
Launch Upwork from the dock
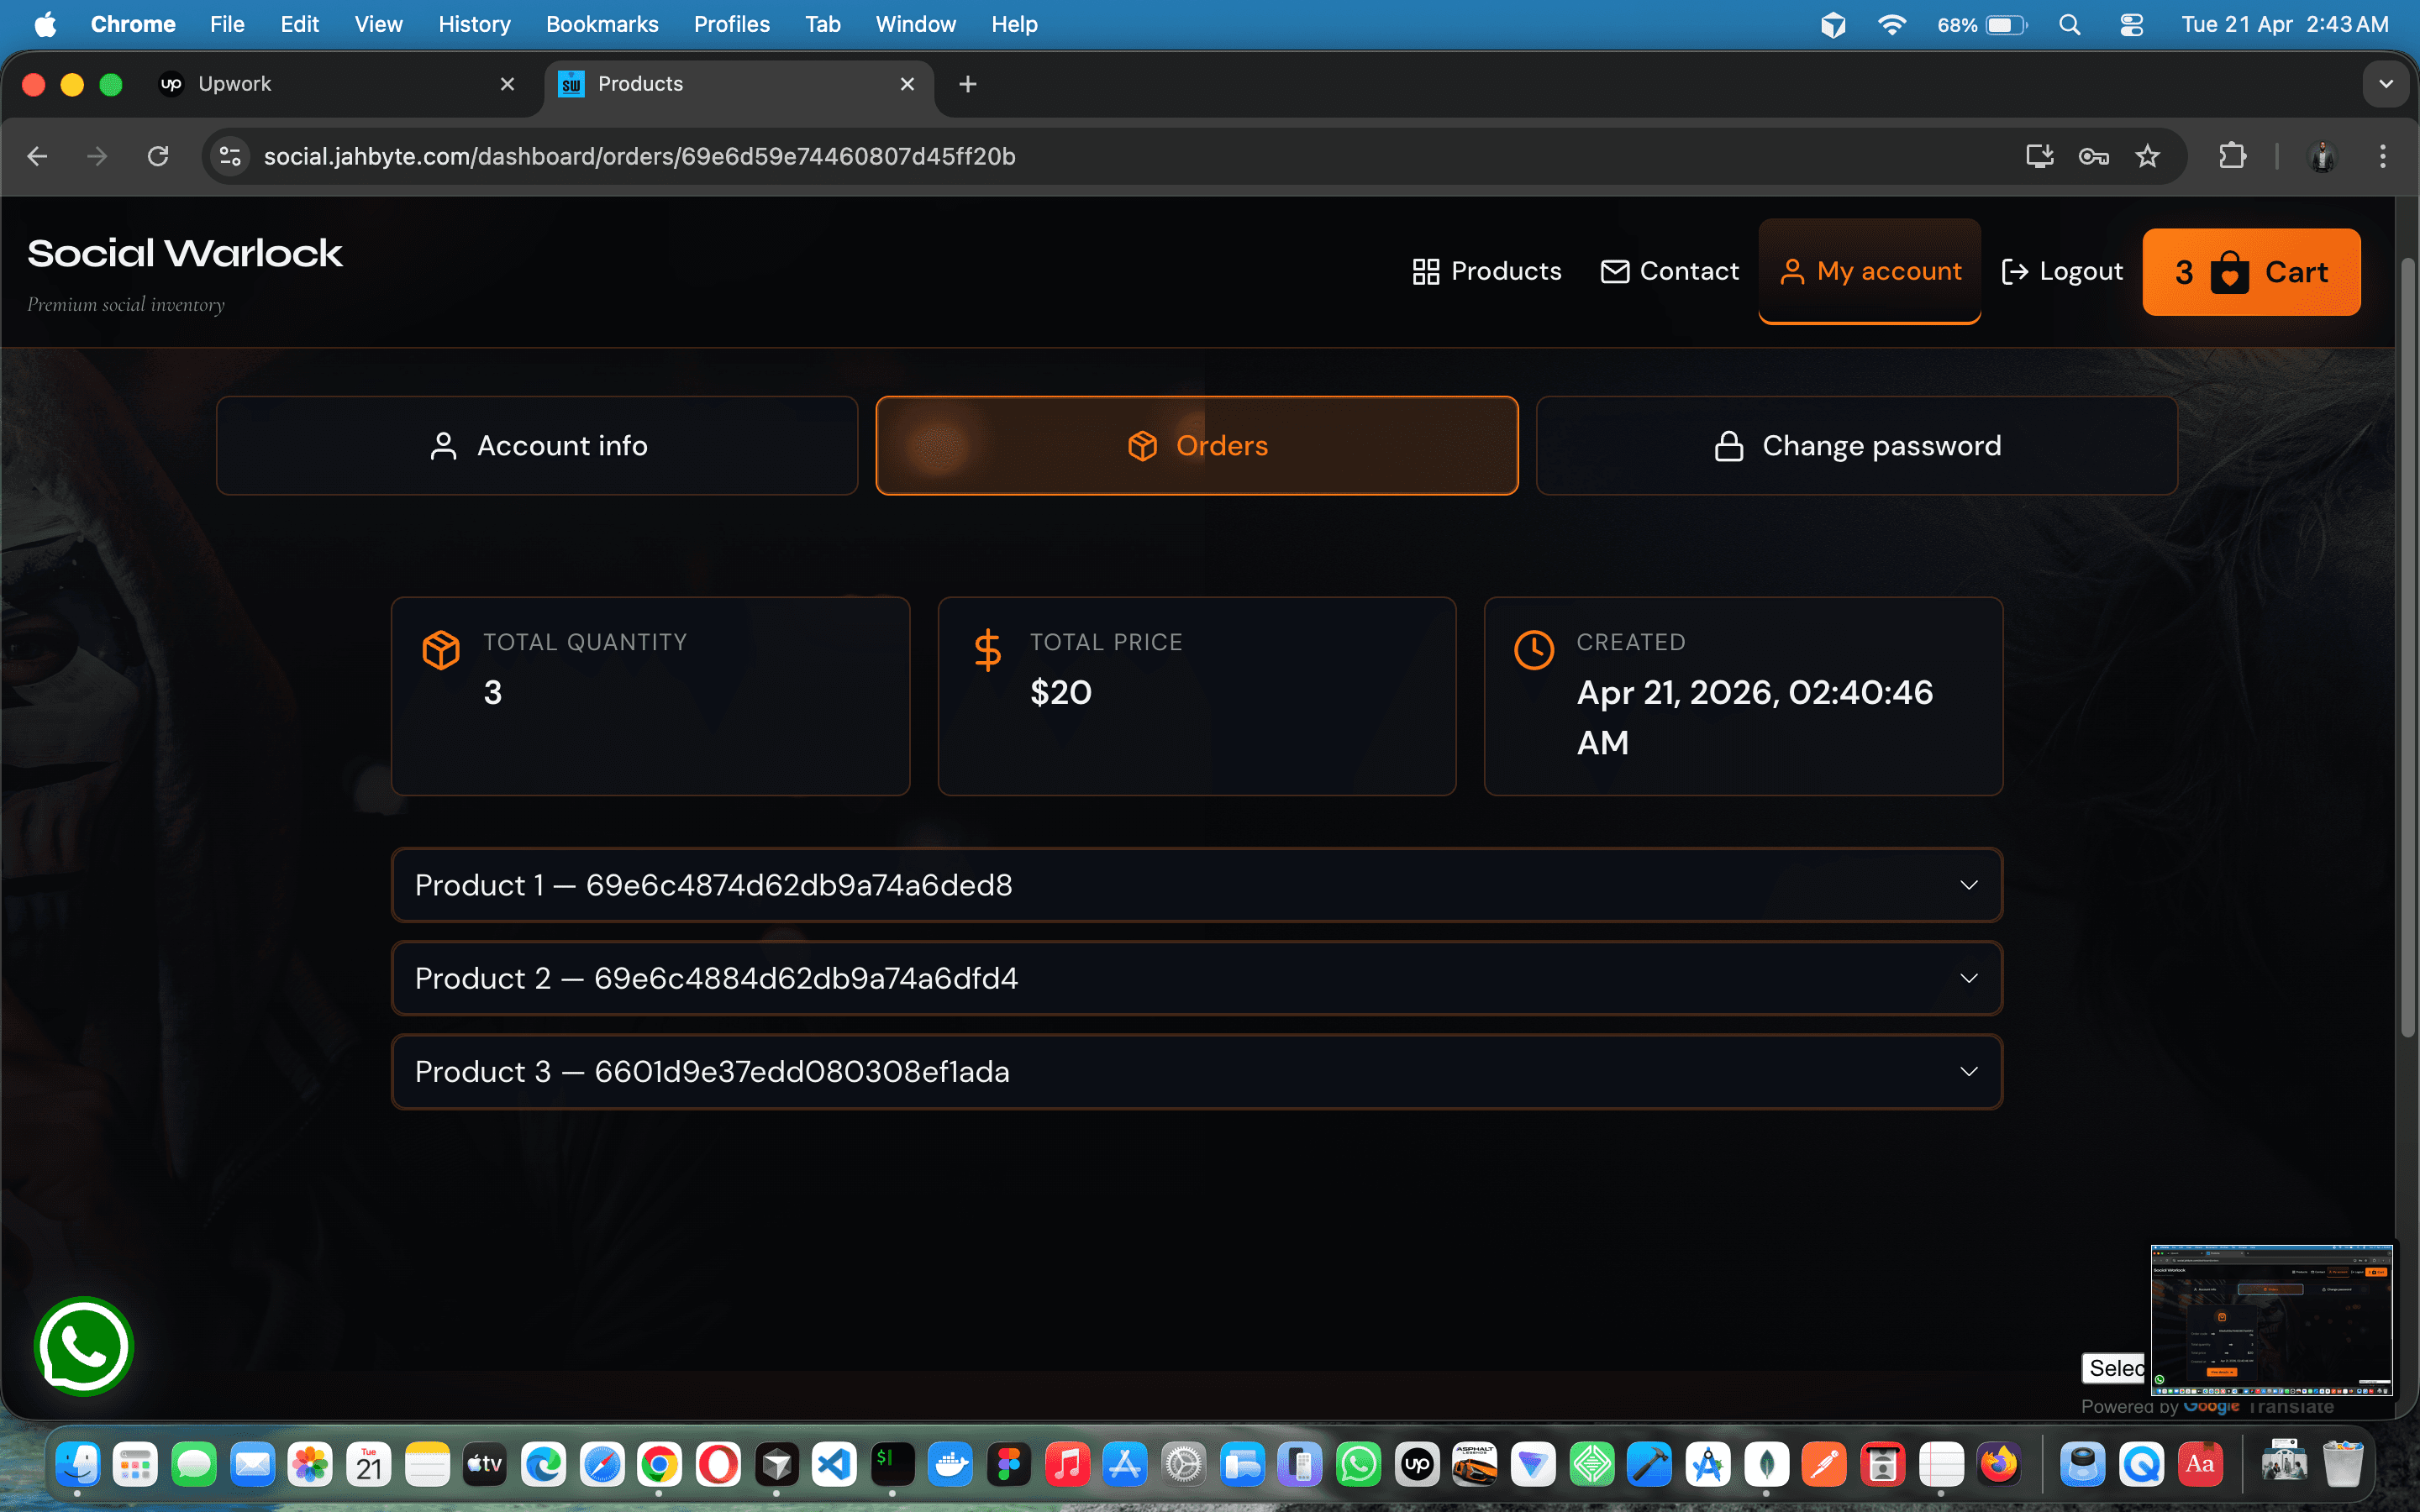coord(1417,1464)
